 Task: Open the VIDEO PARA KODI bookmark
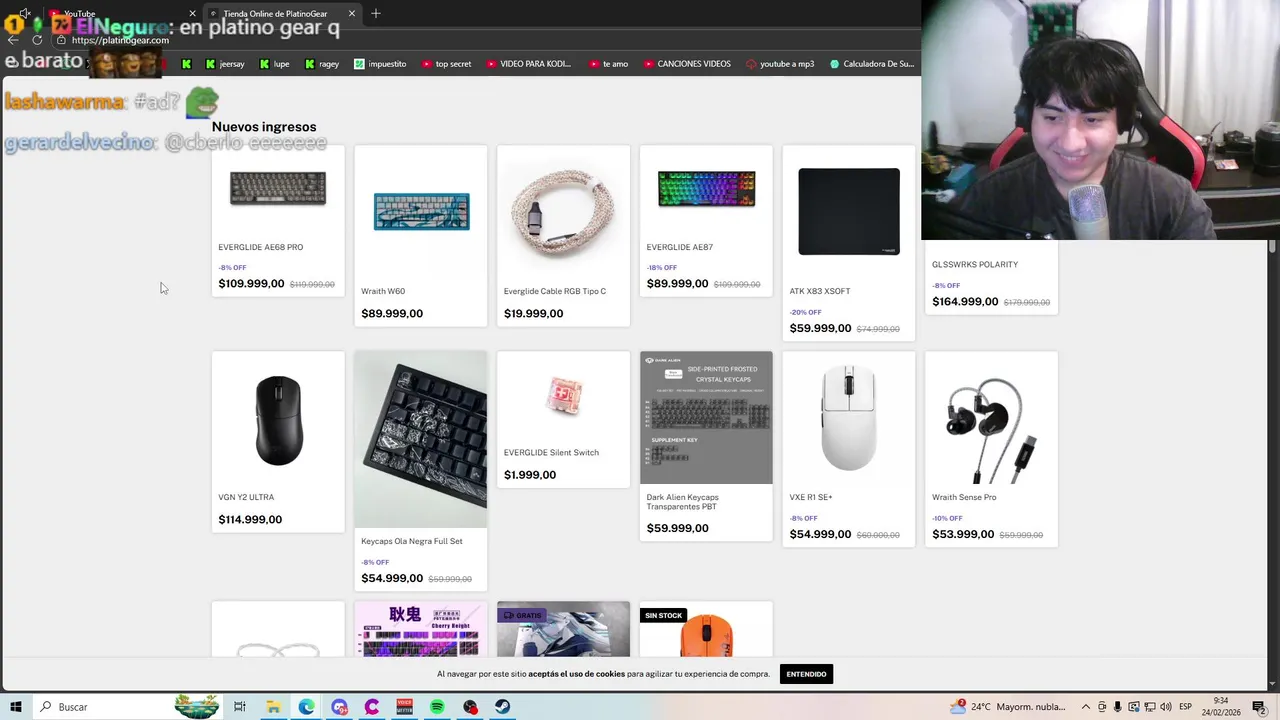point(528,64)
